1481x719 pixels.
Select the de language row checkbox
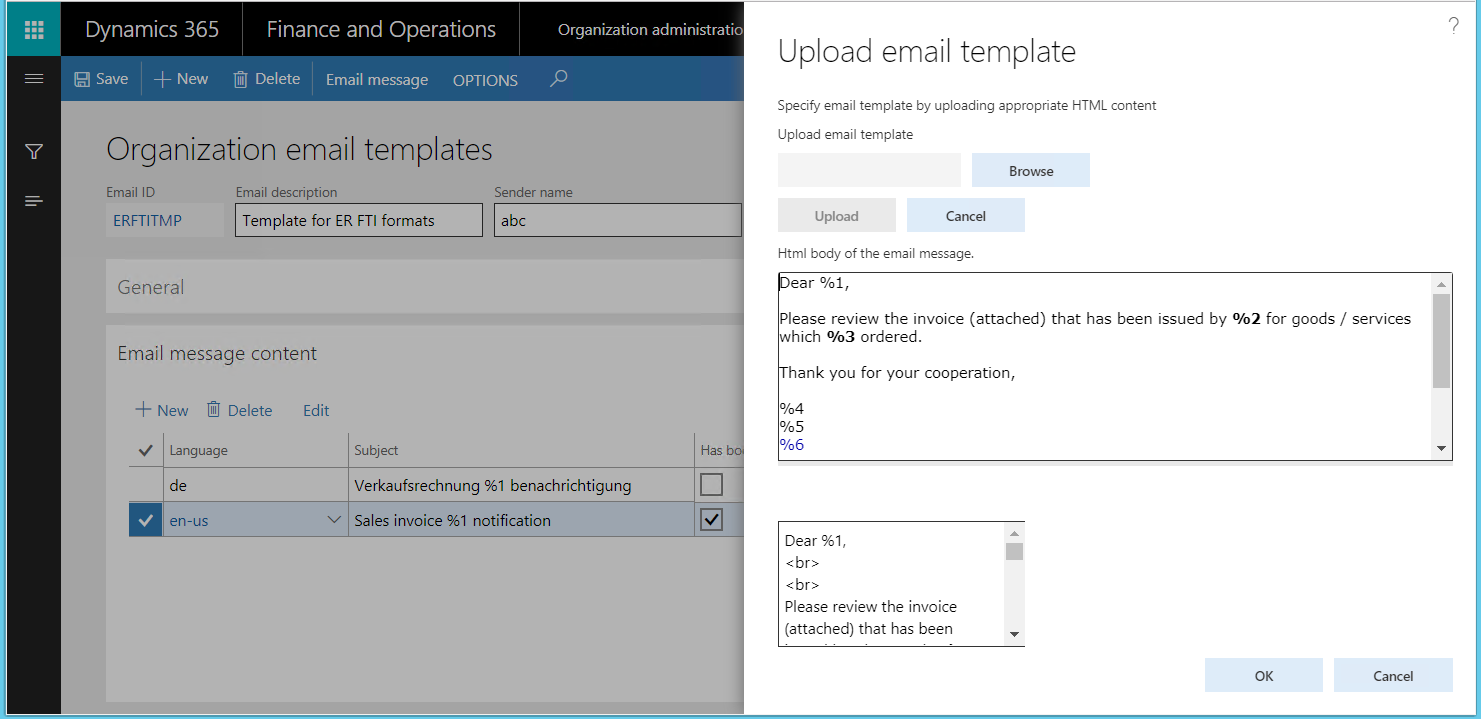[145, 484]
